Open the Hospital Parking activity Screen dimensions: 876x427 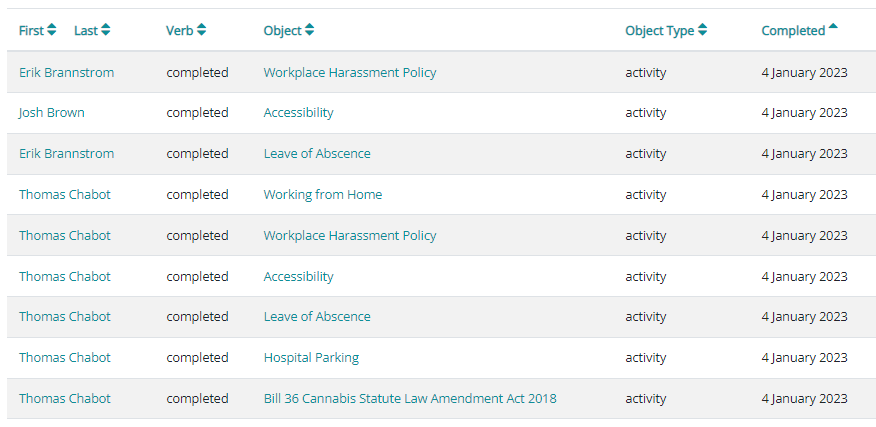(x=311, y=358)
